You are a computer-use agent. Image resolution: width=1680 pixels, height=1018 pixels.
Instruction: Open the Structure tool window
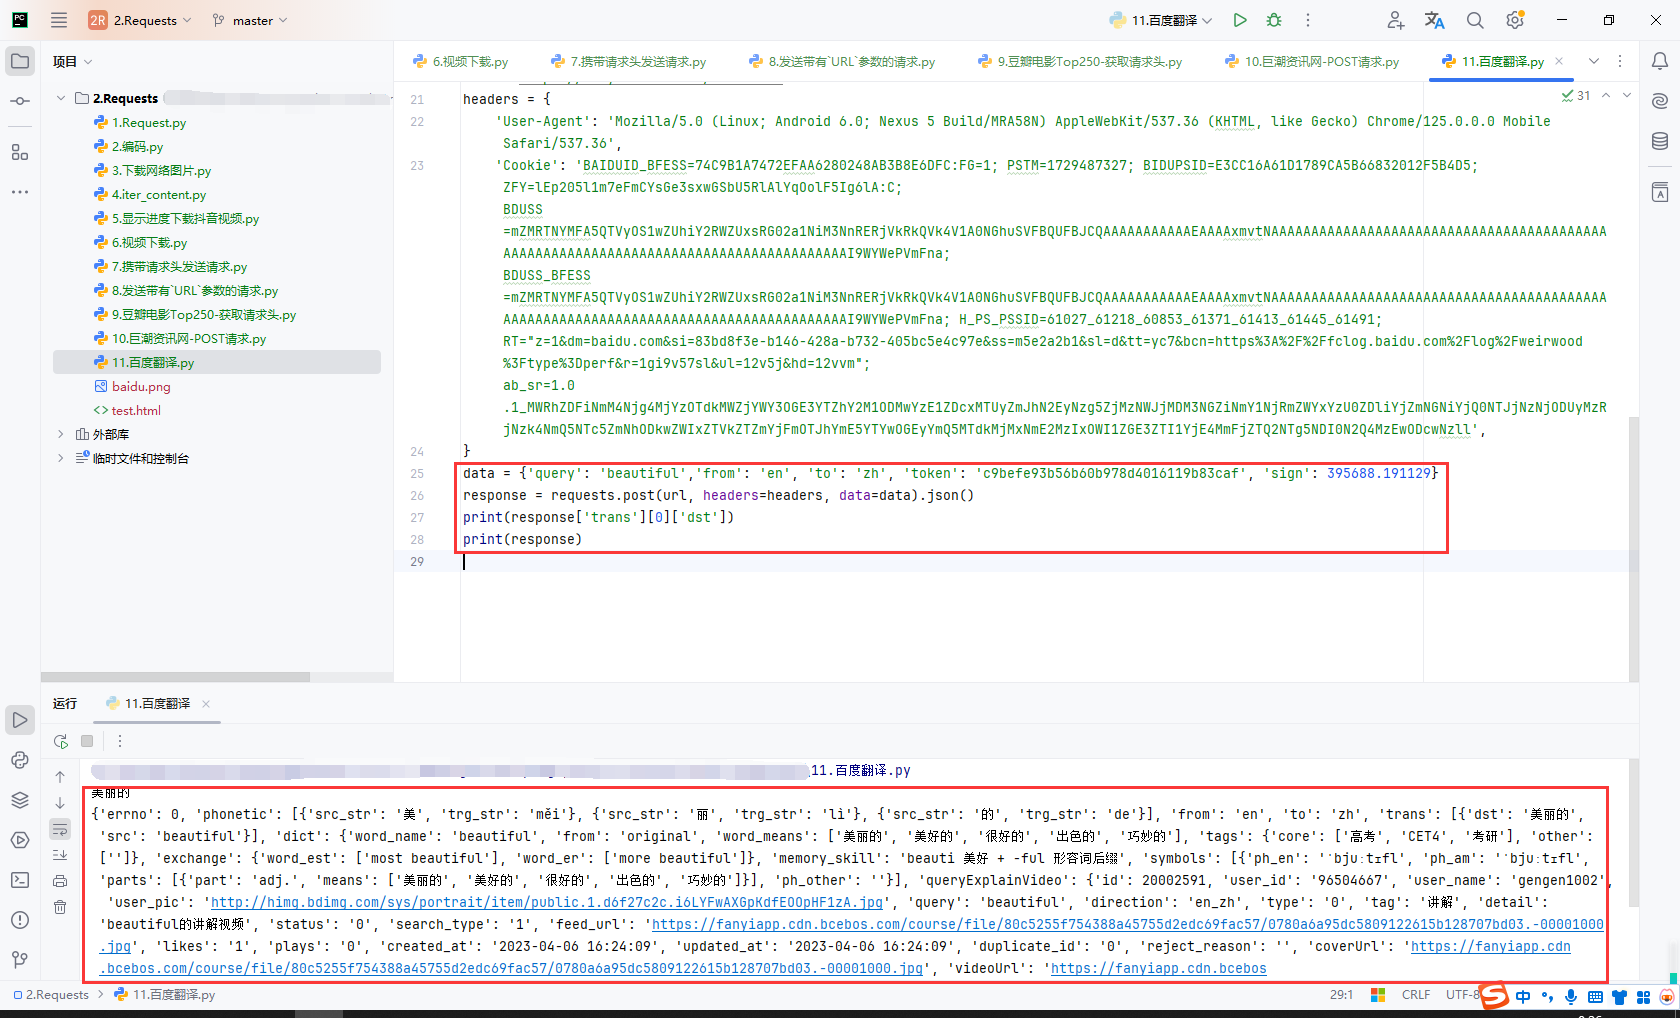tap(20, 152)
